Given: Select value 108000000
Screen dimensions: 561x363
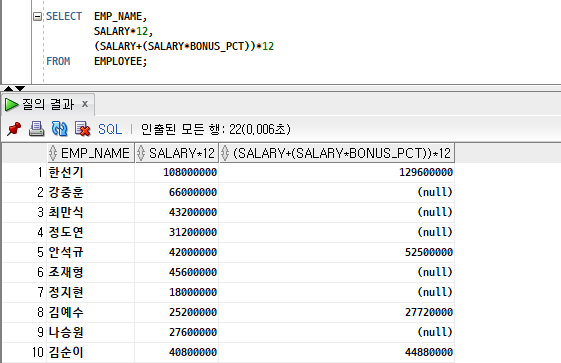Looking at the screenshot, I should click(x=177, y=172).
